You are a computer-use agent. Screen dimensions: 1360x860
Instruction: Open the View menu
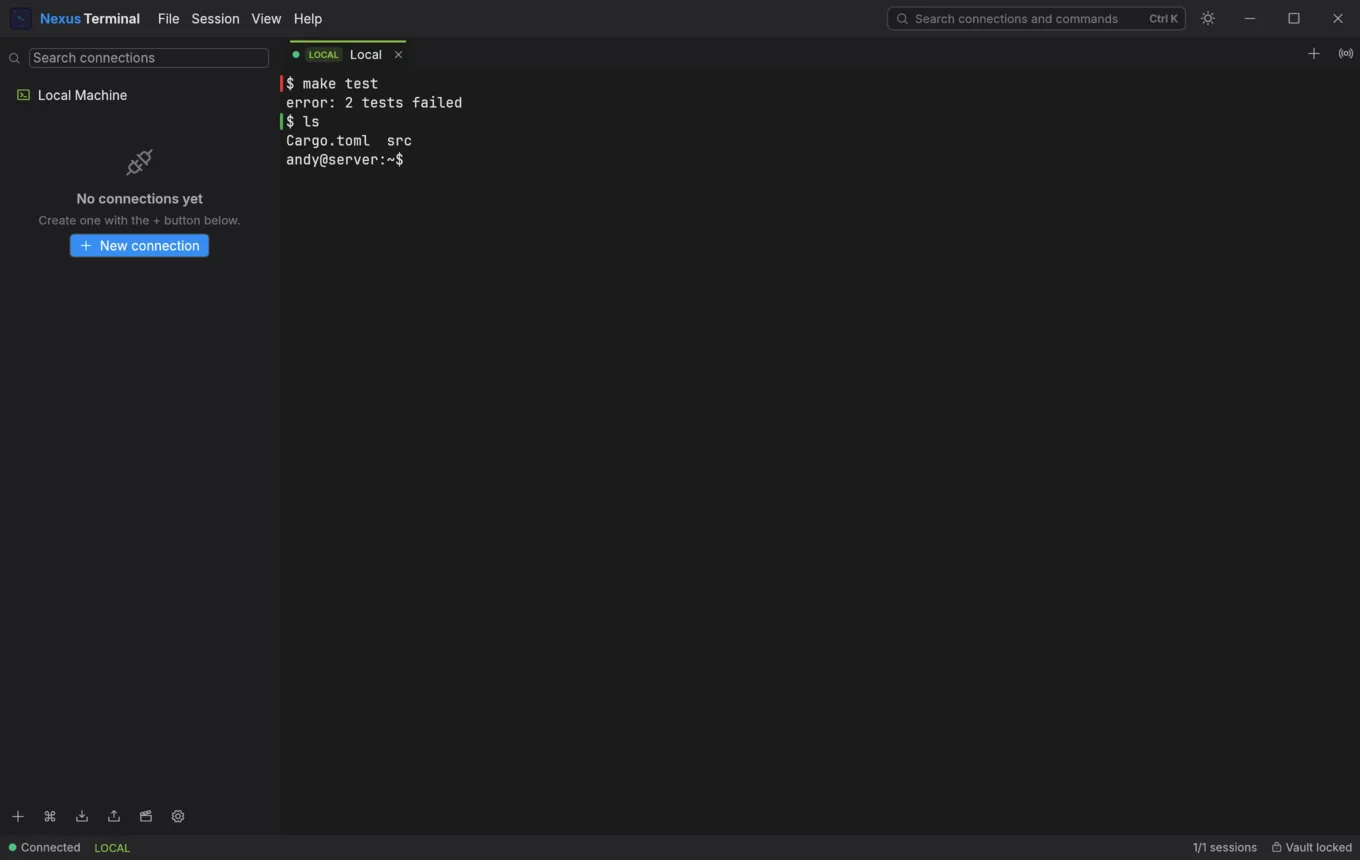click(x=266, y=19)
